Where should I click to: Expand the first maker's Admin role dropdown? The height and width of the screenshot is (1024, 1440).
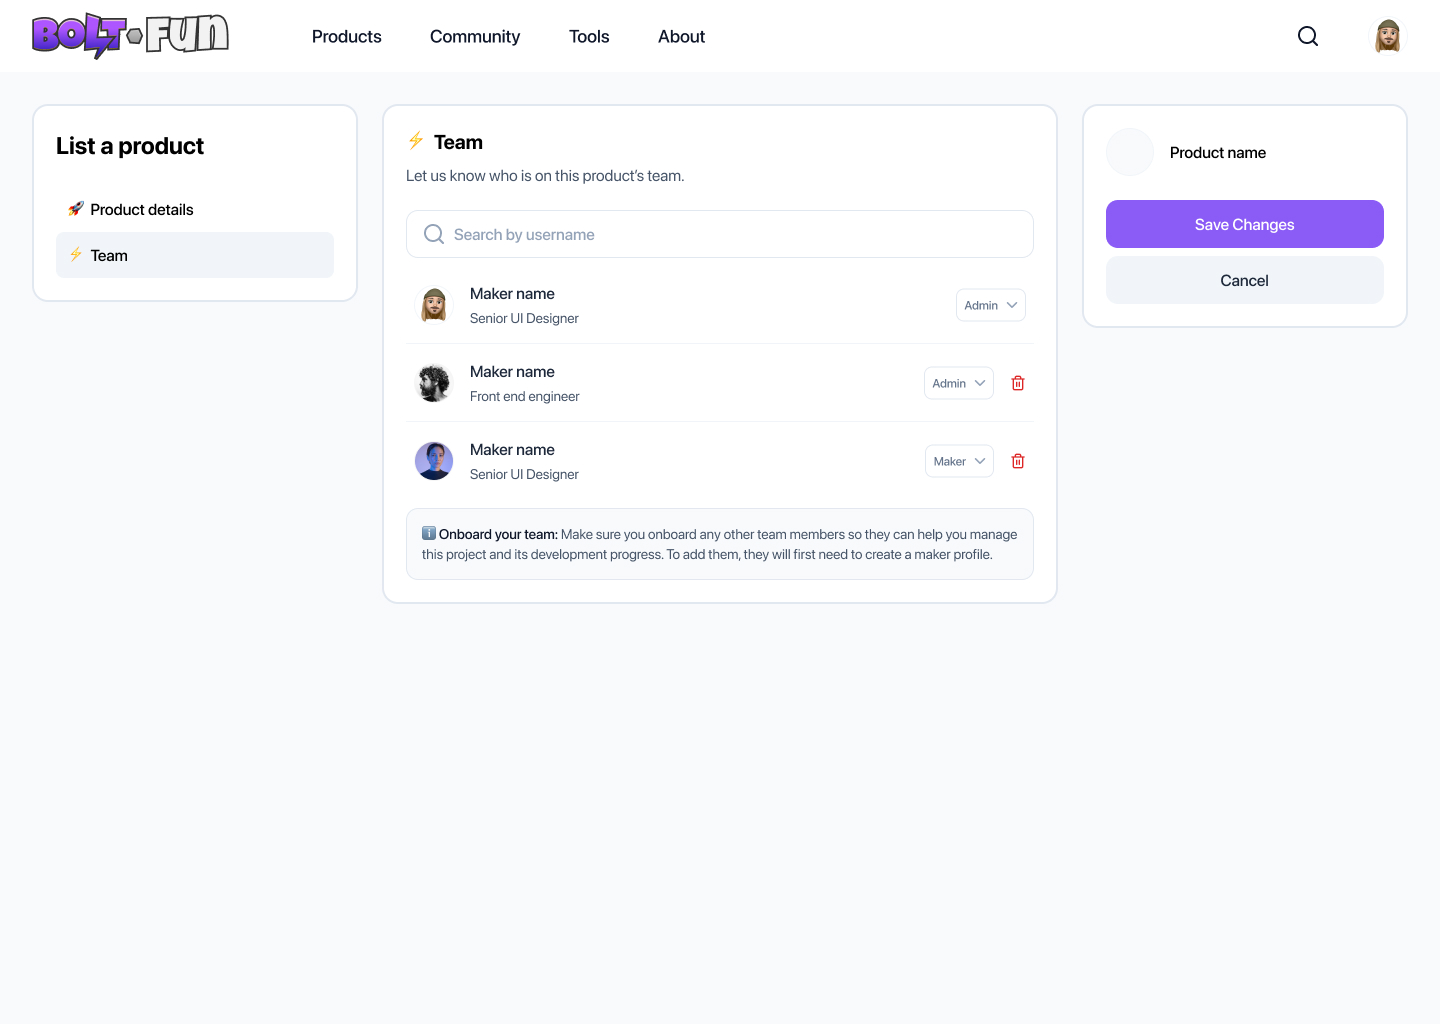pos(991,305)
